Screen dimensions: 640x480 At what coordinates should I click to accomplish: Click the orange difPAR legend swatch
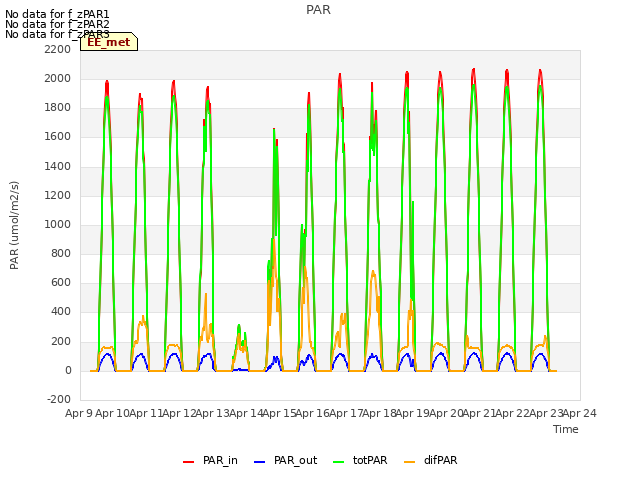pos(409,461)
